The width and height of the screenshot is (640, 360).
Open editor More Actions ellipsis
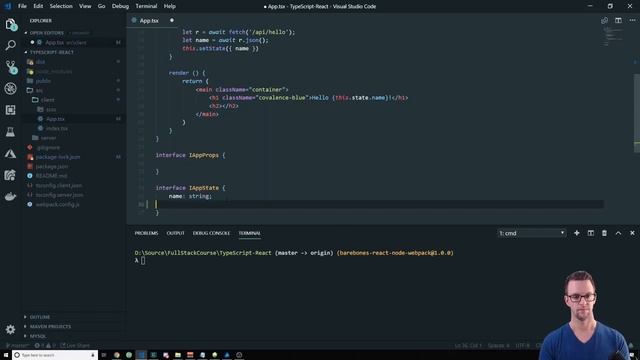[632, 20]
